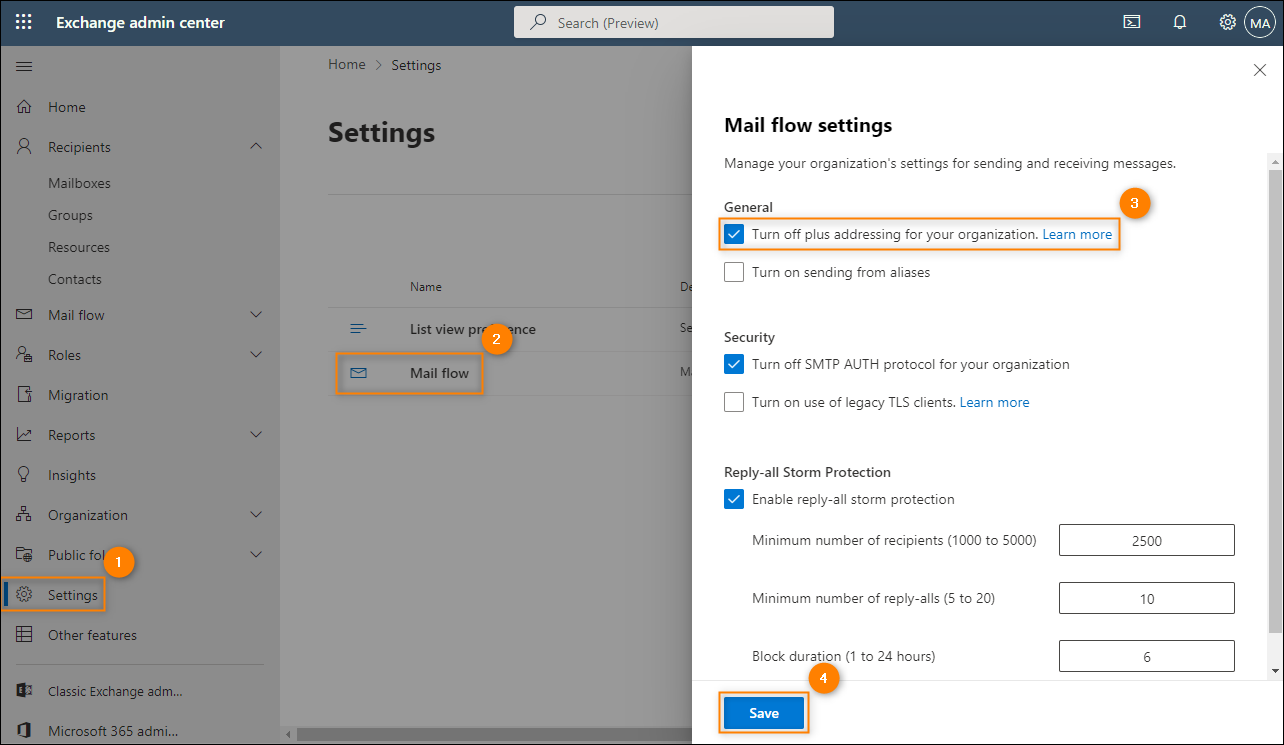Open the MA account avatar
1284x745 pixels.
(x=1260, y=22)
